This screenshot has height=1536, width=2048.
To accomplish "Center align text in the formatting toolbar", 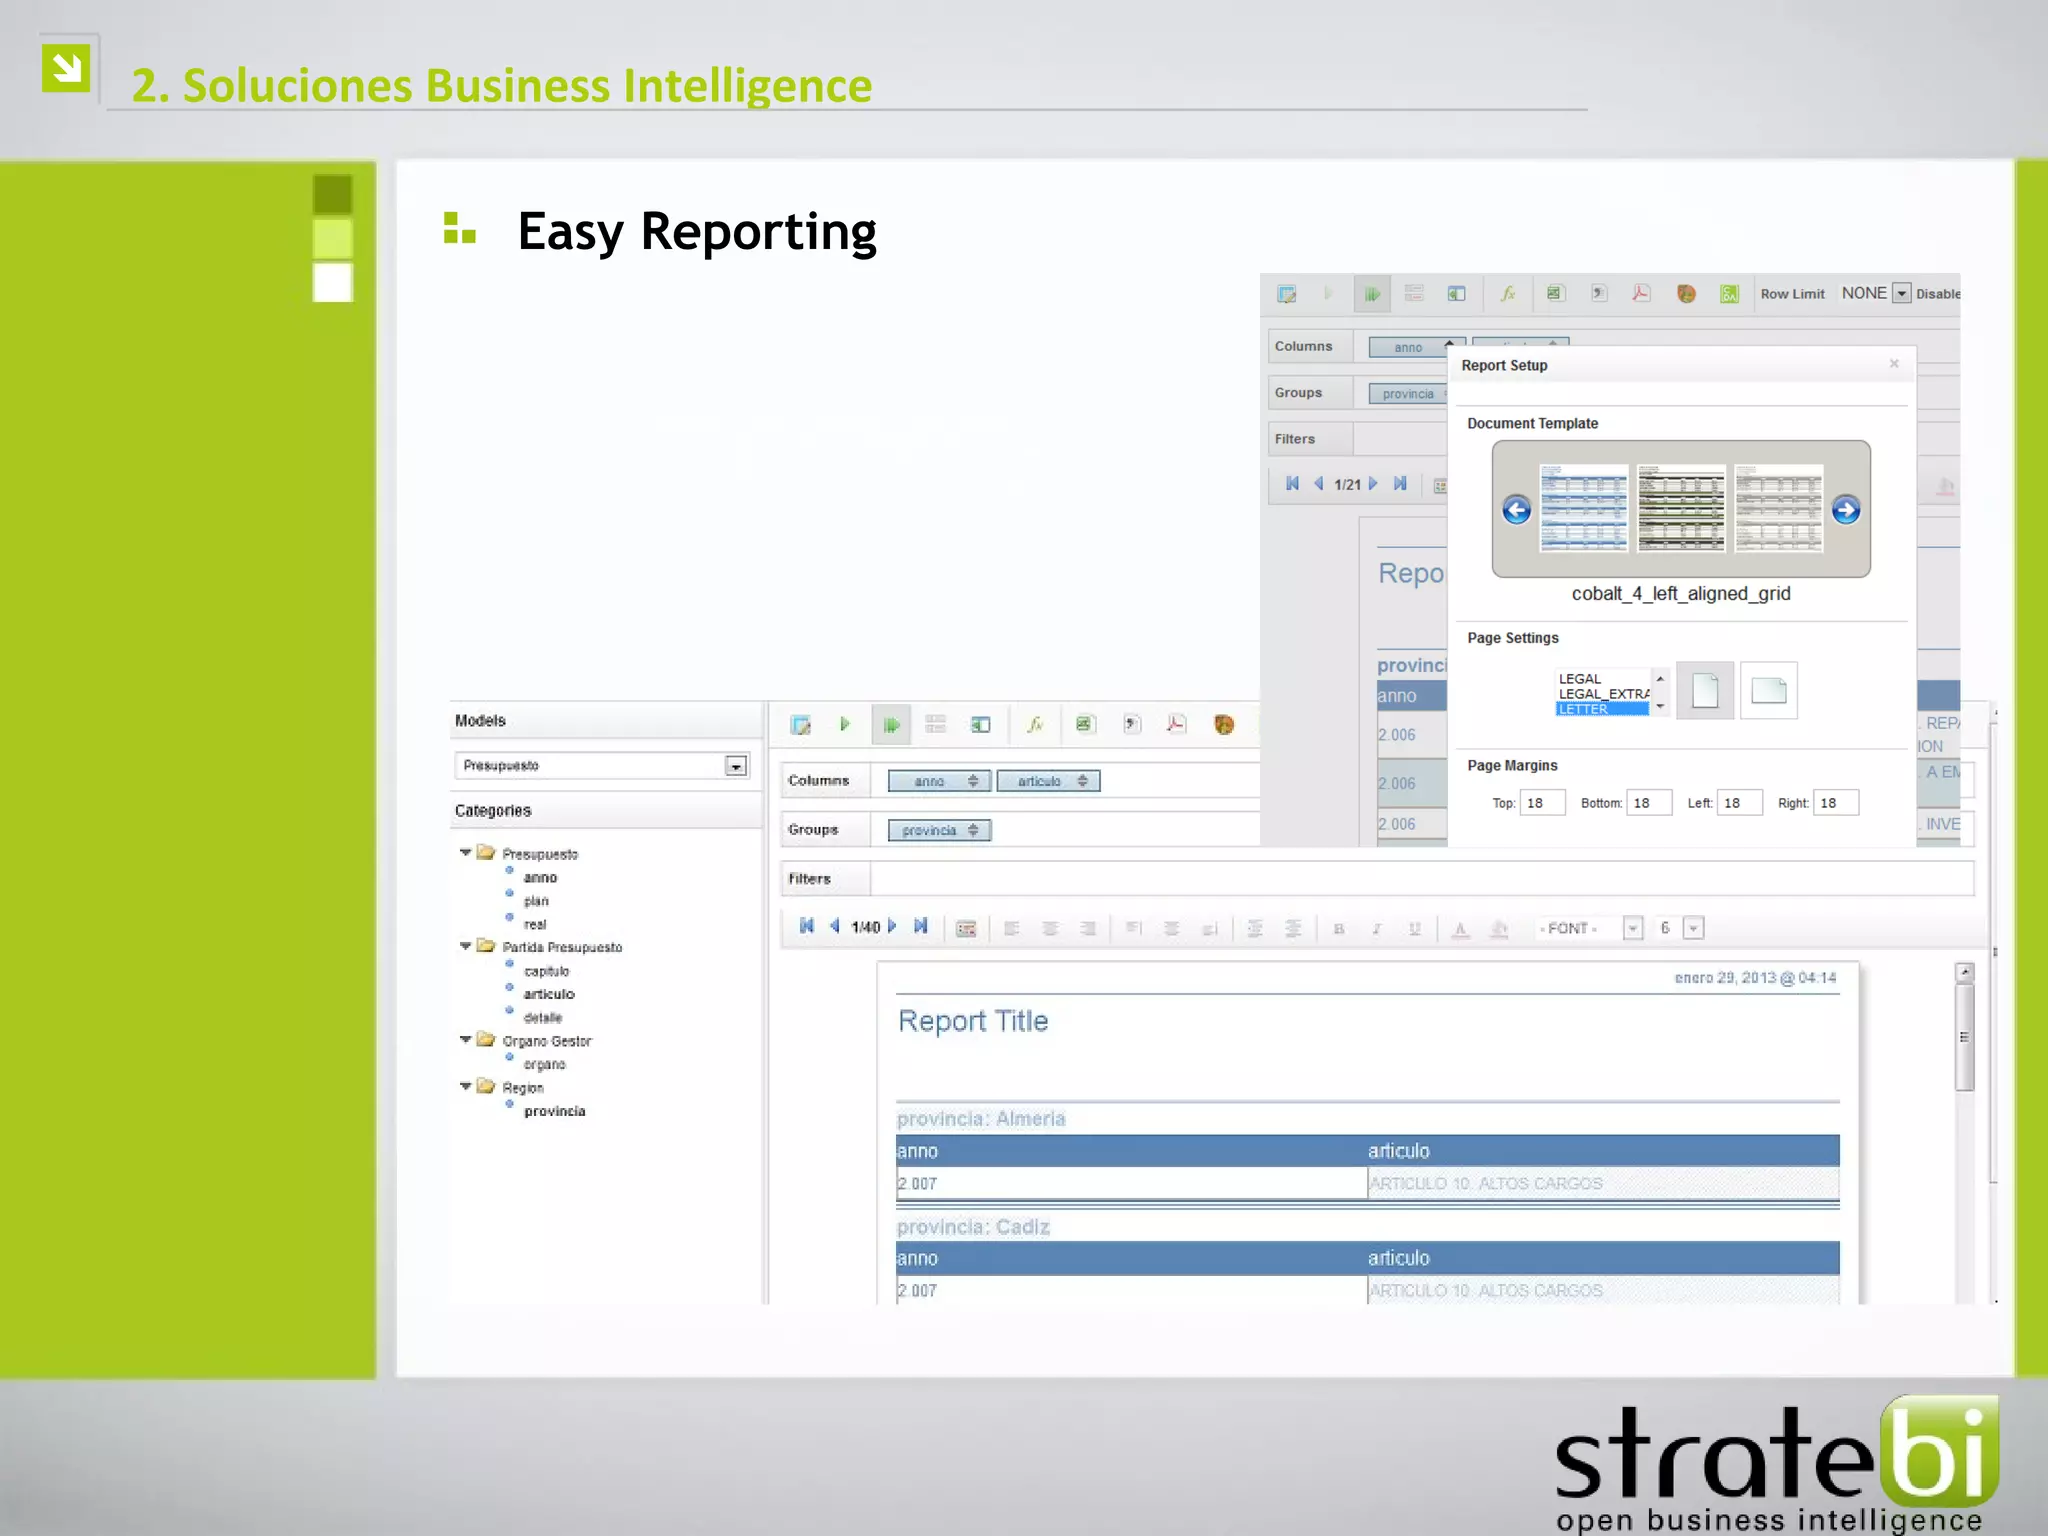I will tap(1050, 929).
